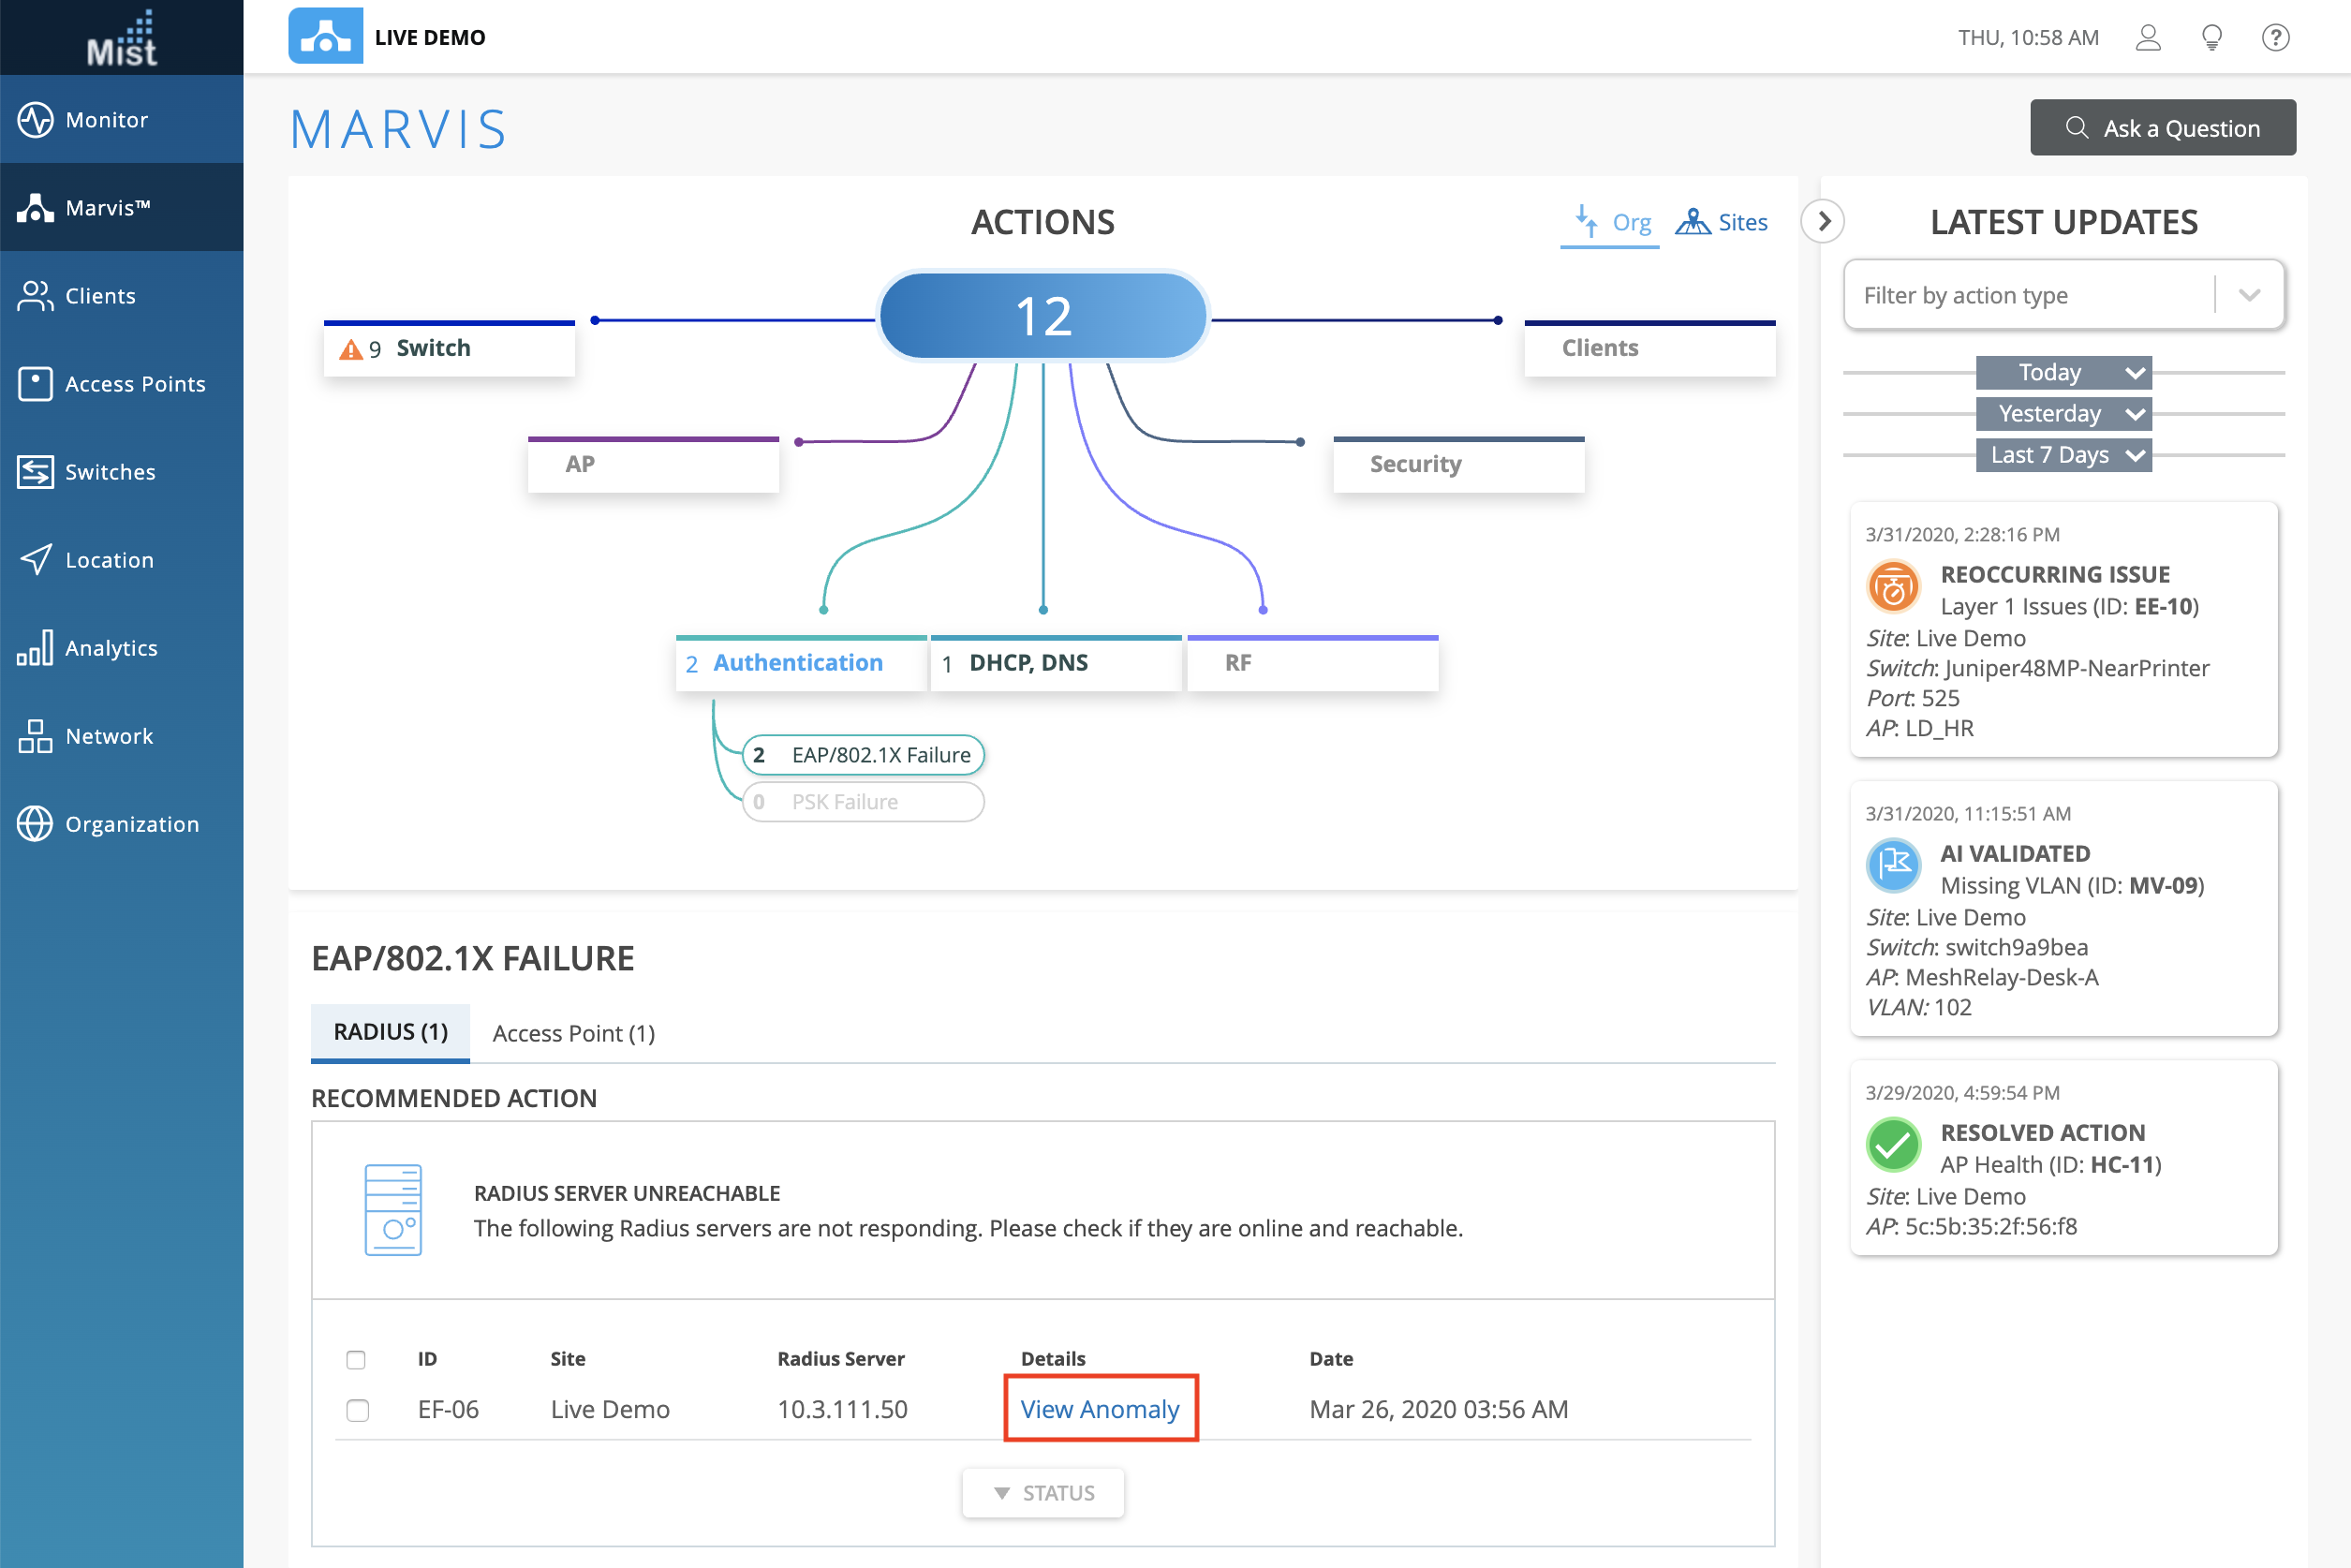Screen dimensions: 2351x1568
Task: Click the Ask a Question button
Action: 2162,128
